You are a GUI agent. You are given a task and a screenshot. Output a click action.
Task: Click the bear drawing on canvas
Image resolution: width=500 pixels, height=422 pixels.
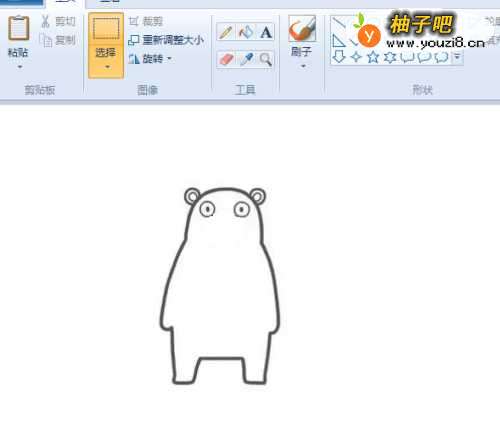pos(220,286)
